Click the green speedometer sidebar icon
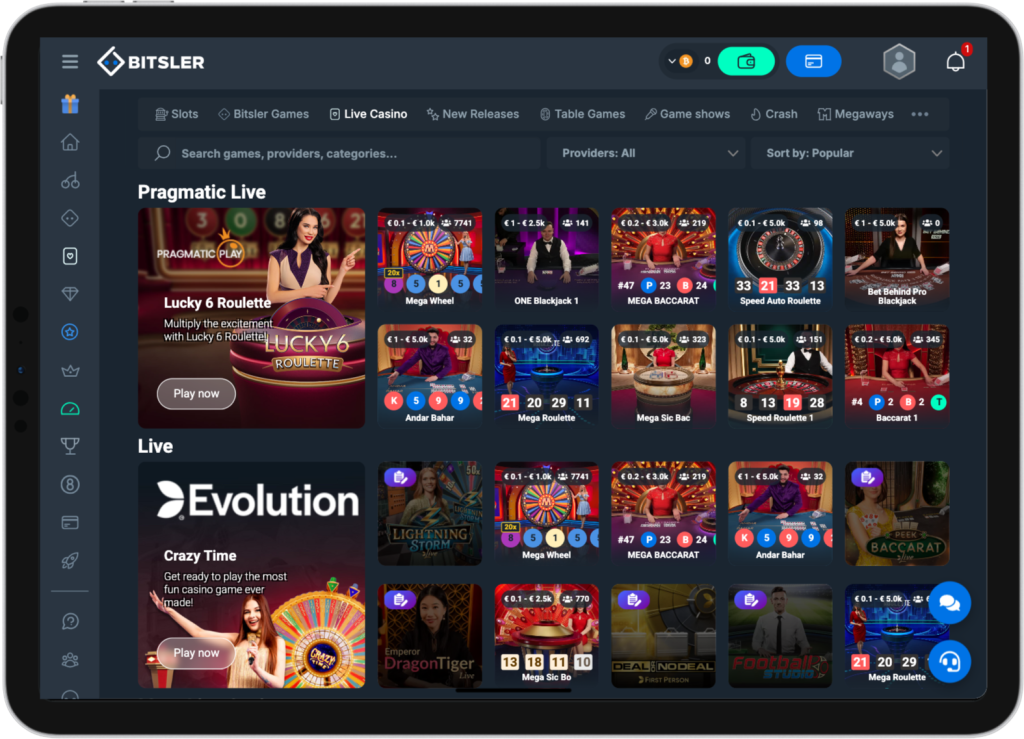1024x739 pixels. tap(70, 409)
